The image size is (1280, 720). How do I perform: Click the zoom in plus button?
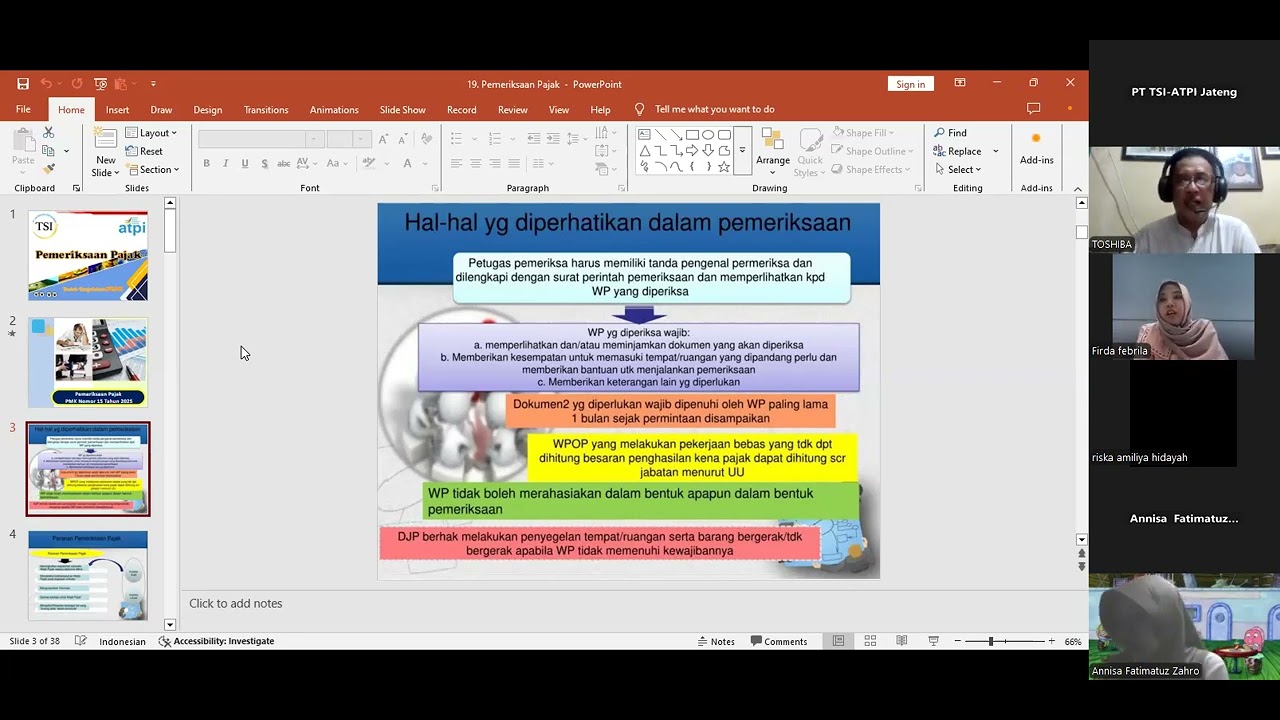coord(1051,641)
